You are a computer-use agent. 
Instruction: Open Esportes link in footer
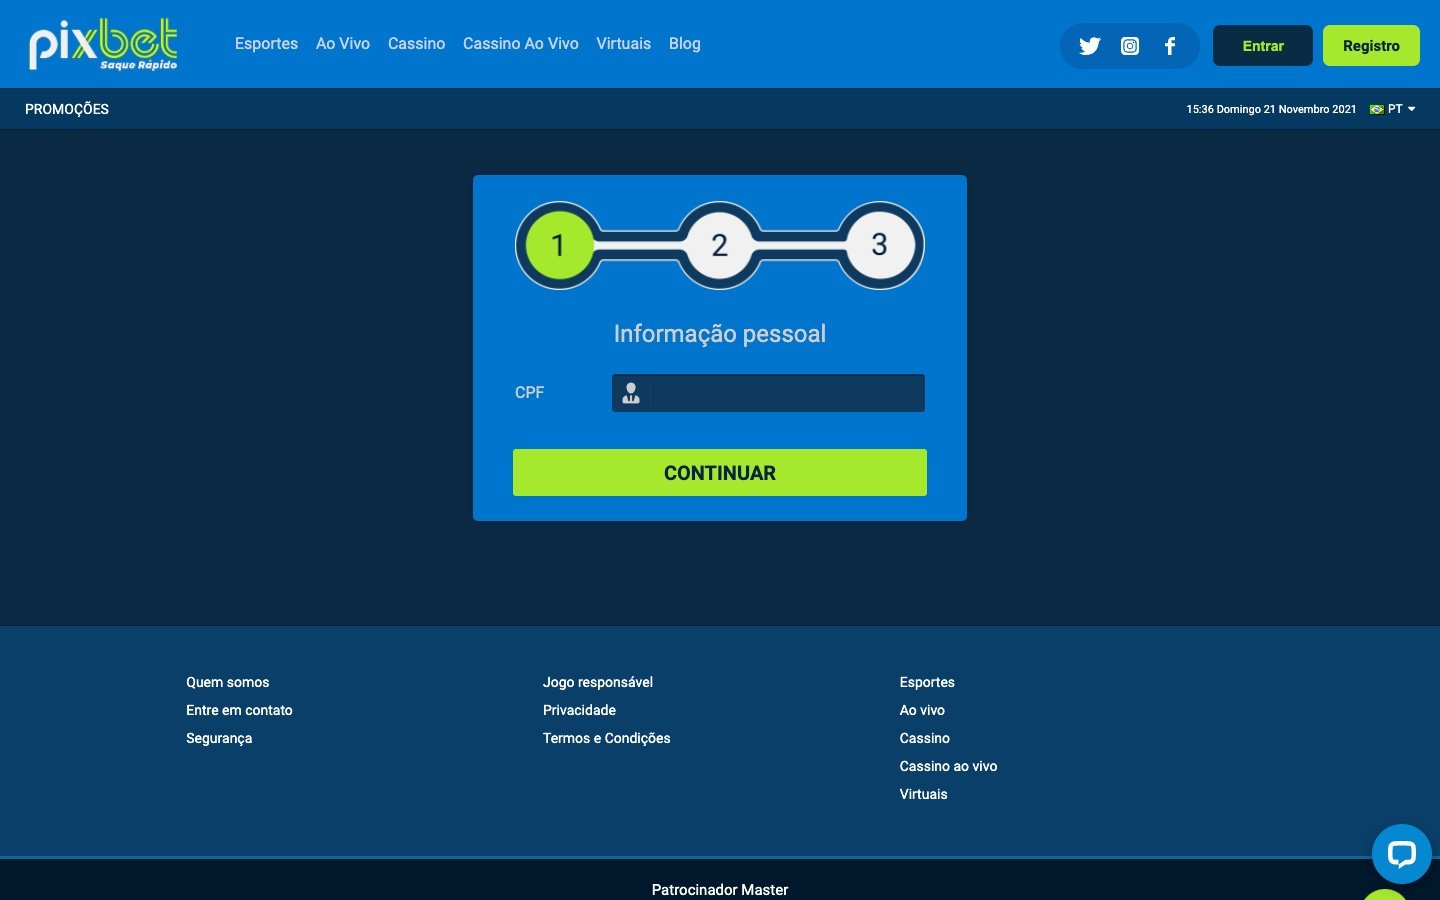(x=927, y=682)
